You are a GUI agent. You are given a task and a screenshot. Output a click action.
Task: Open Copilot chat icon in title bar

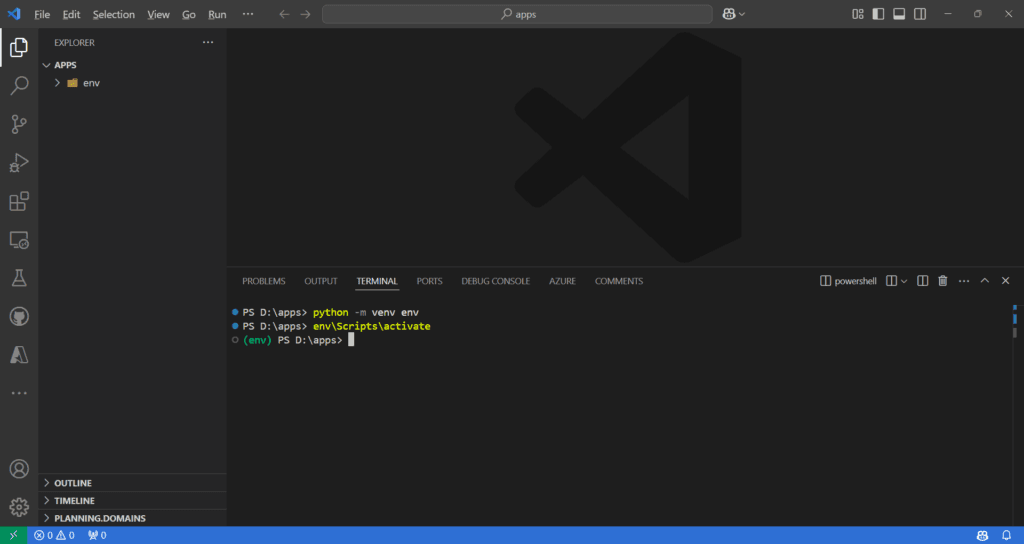click(729, 14)
